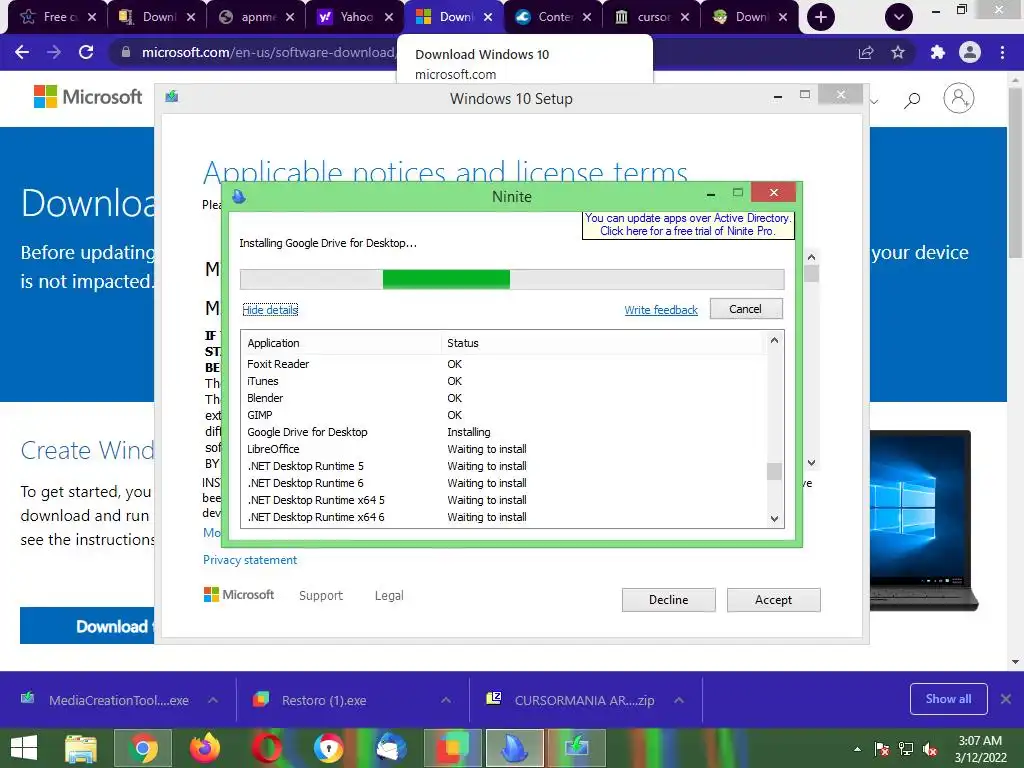Switch to Windows Setup taskbar icon
Viewport: 1024px width, 768px height.
pyautogui.click(x=577, y=748)
